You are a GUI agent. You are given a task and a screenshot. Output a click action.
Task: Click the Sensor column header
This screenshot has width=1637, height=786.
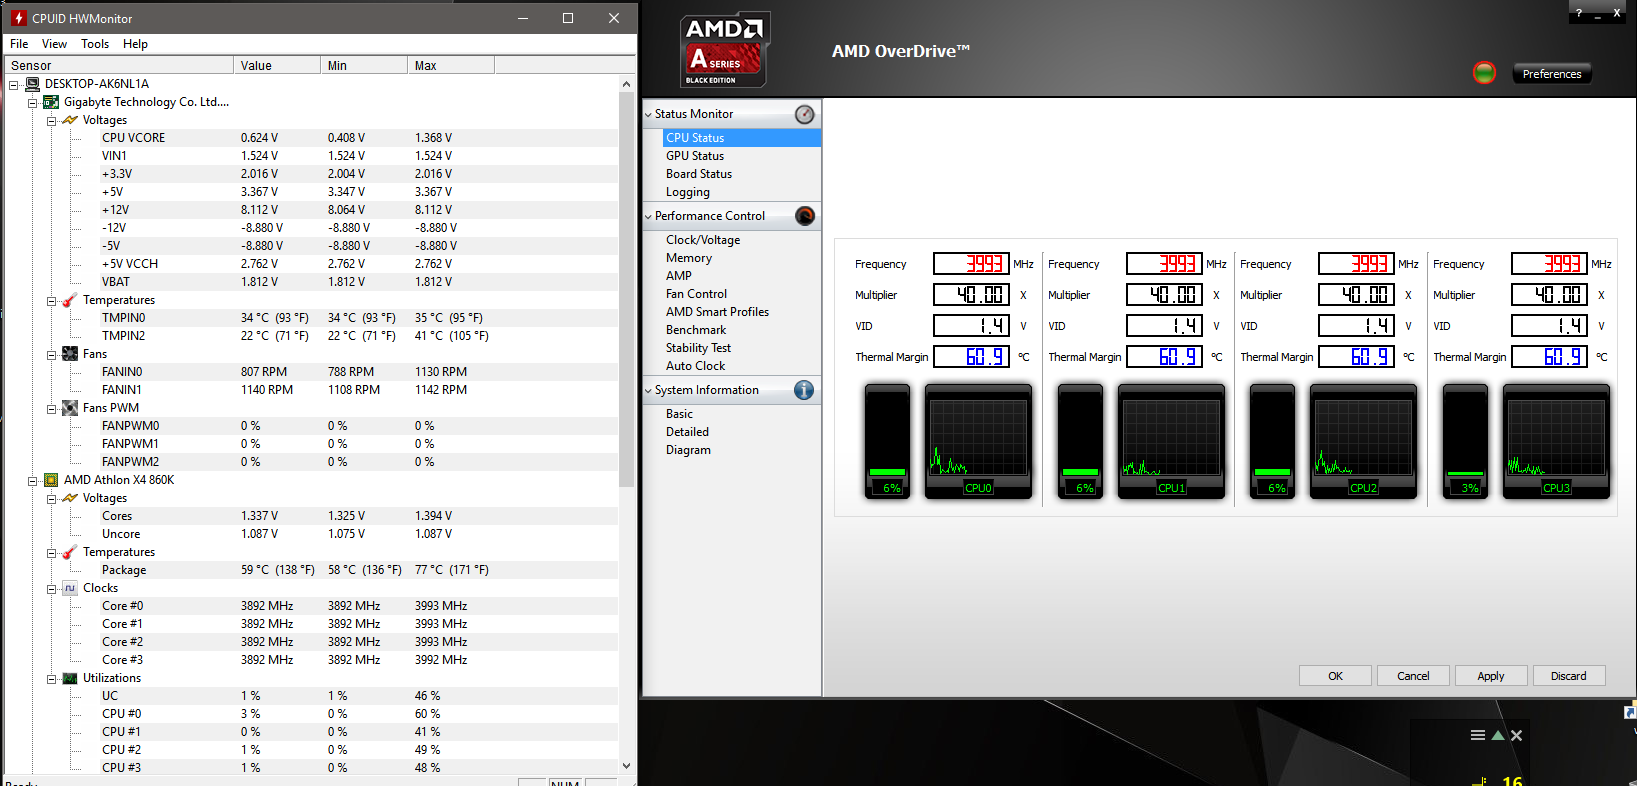[x=119, y=66]
